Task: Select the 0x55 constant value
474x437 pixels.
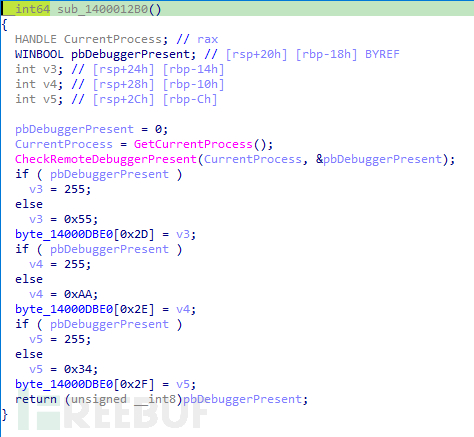Action: [78, 219]
